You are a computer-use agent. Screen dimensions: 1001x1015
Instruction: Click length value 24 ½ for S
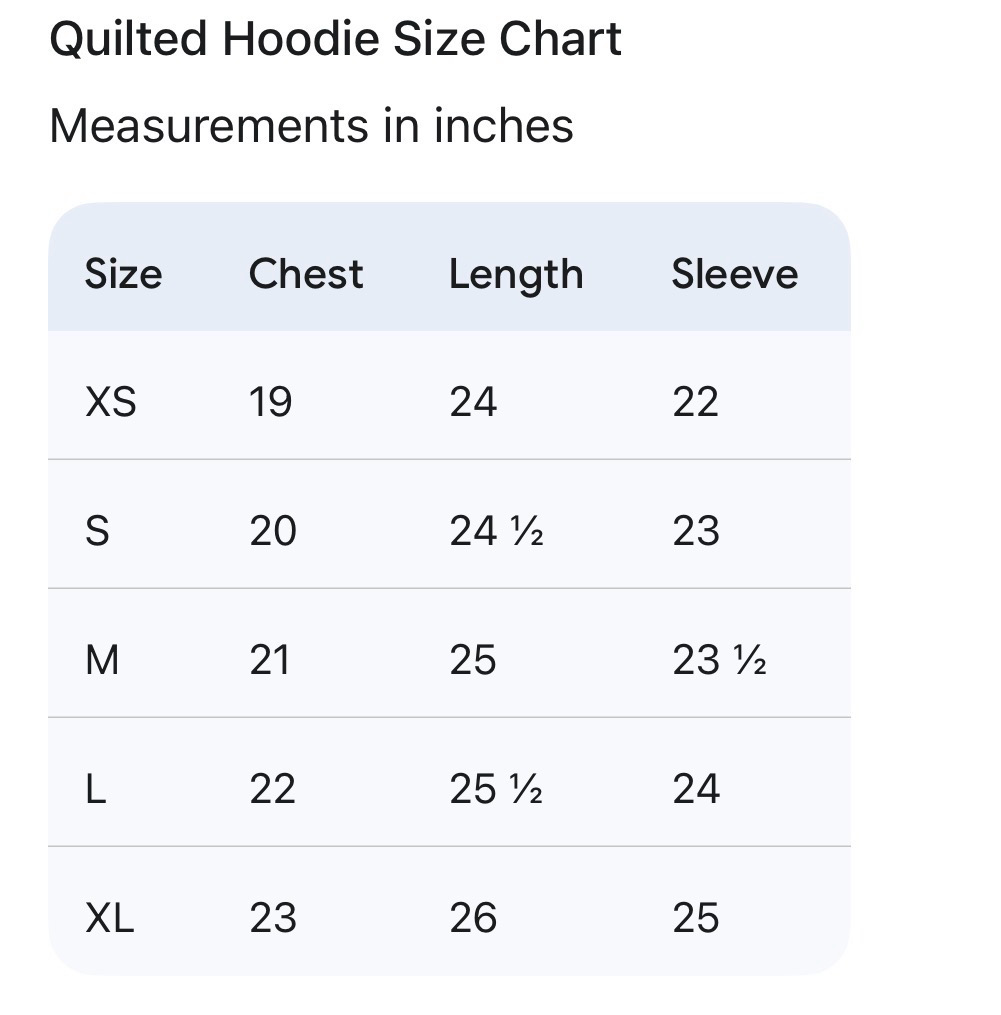497,531
